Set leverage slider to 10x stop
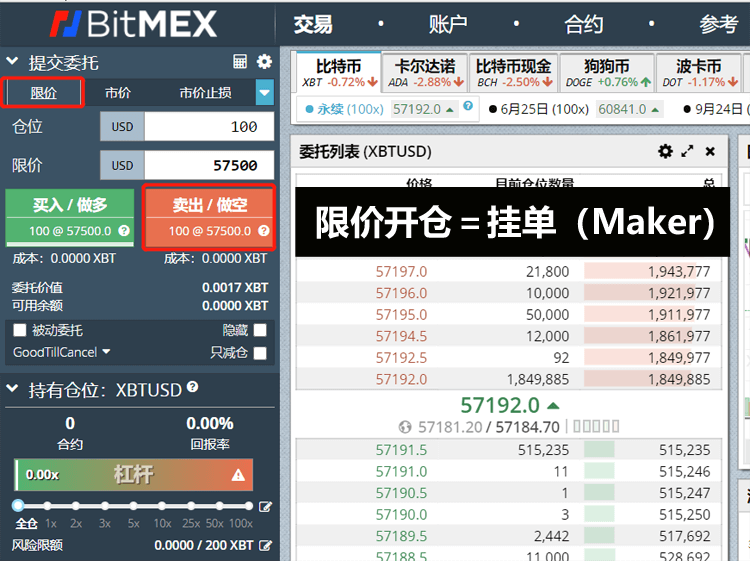The height and width of the screenshot is (561, 750). [162, 506]
